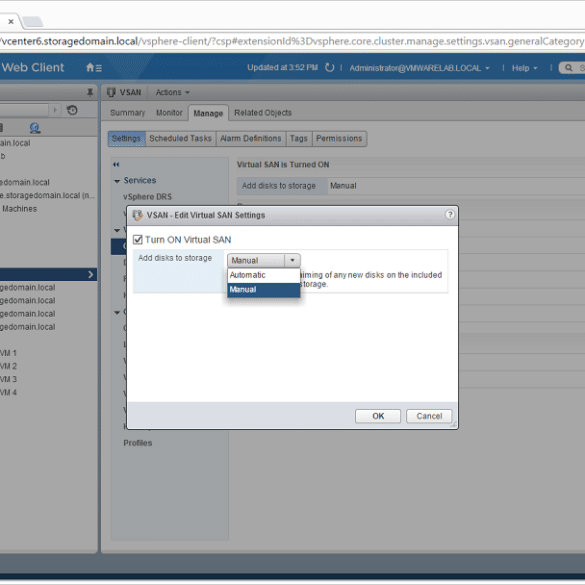Open the Actions dropdown for VSAN
Image resolution: width=585 pixels, height=585 pixels.
tap(172, 92)
